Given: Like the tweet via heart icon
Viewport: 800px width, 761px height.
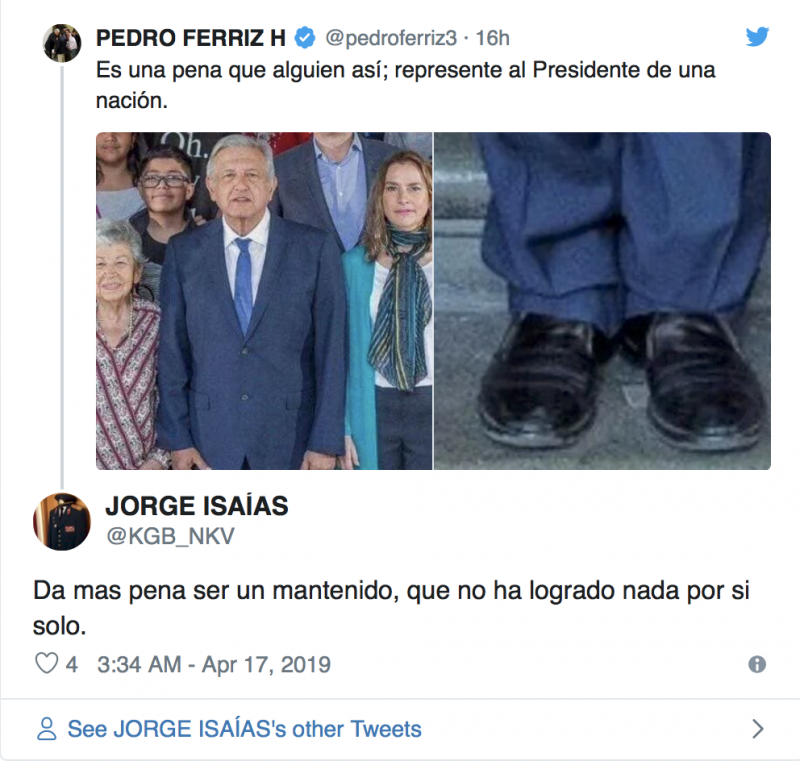Looking at the screenshot, I should pos(46,664).
